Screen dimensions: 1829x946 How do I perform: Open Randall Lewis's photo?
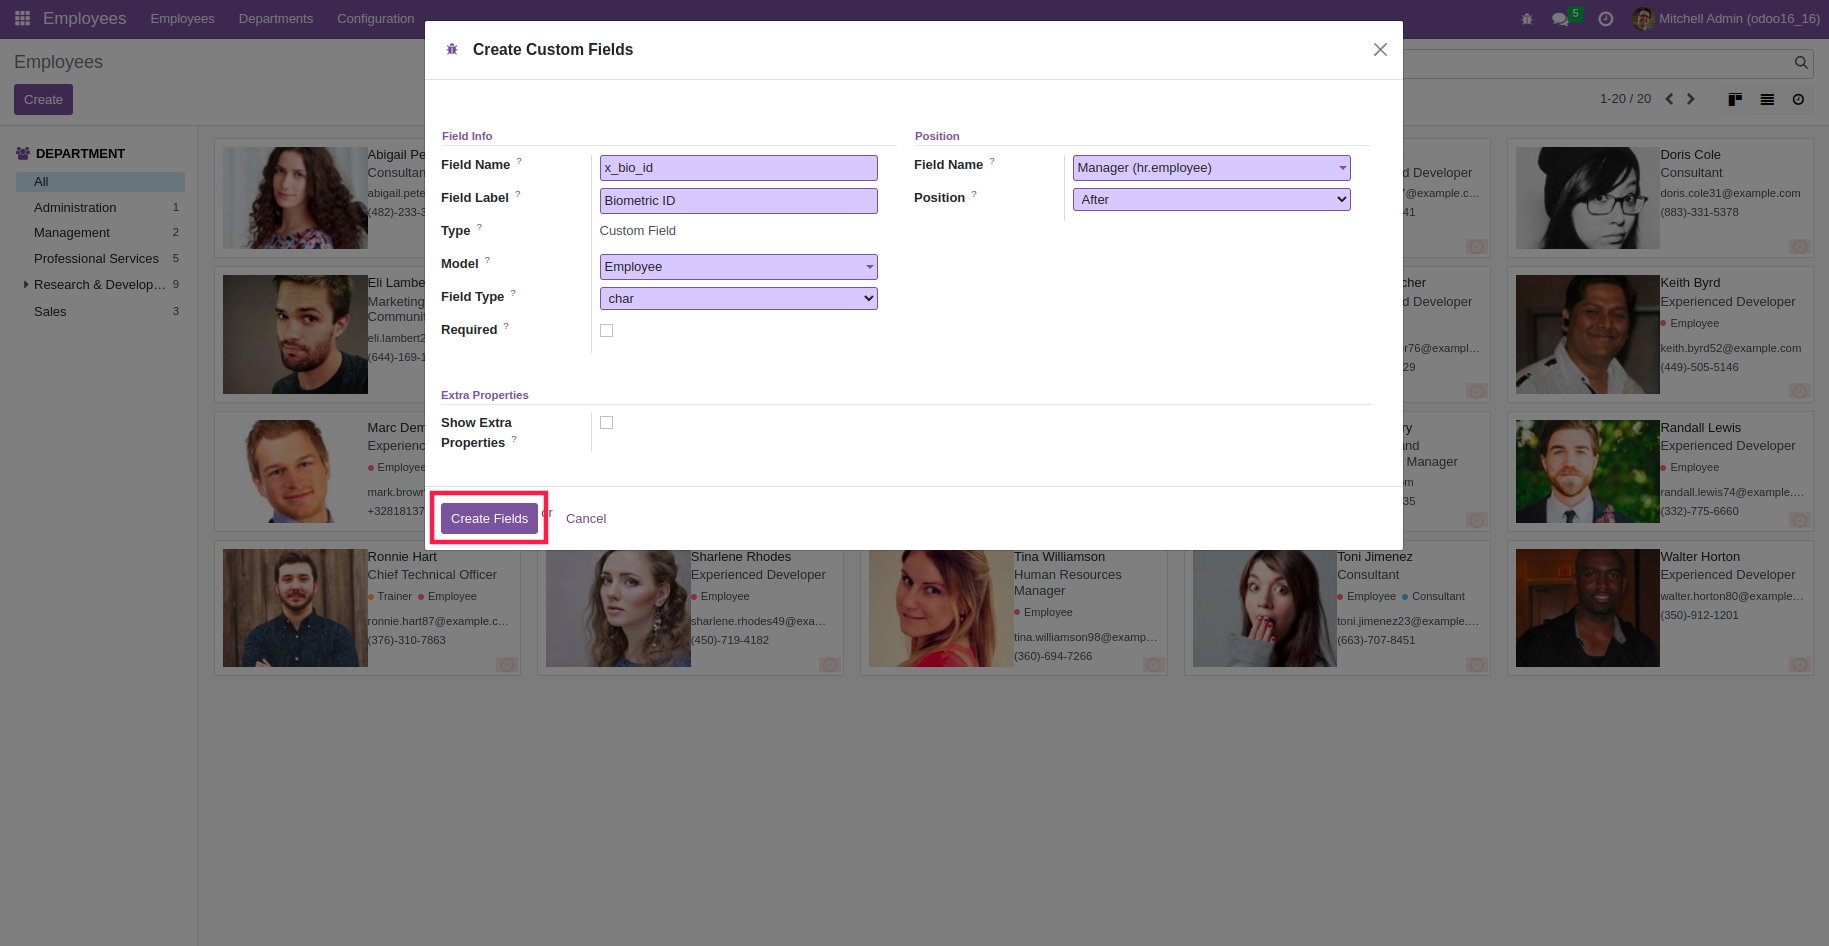click(1587, 471)
